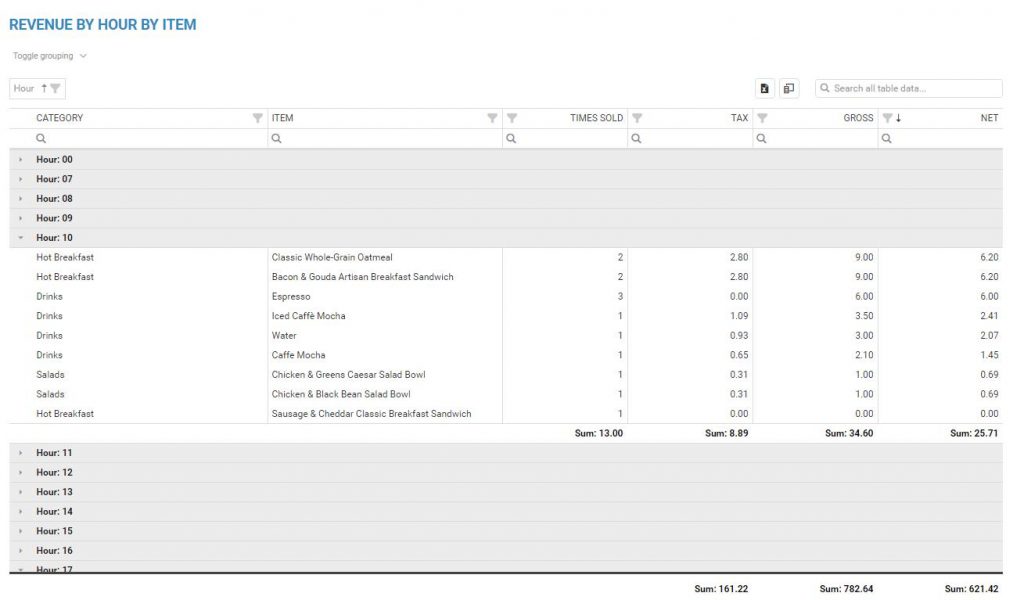Click search icon in Gross filter row
Screen dimensions: 1024x600
[761, 138]
